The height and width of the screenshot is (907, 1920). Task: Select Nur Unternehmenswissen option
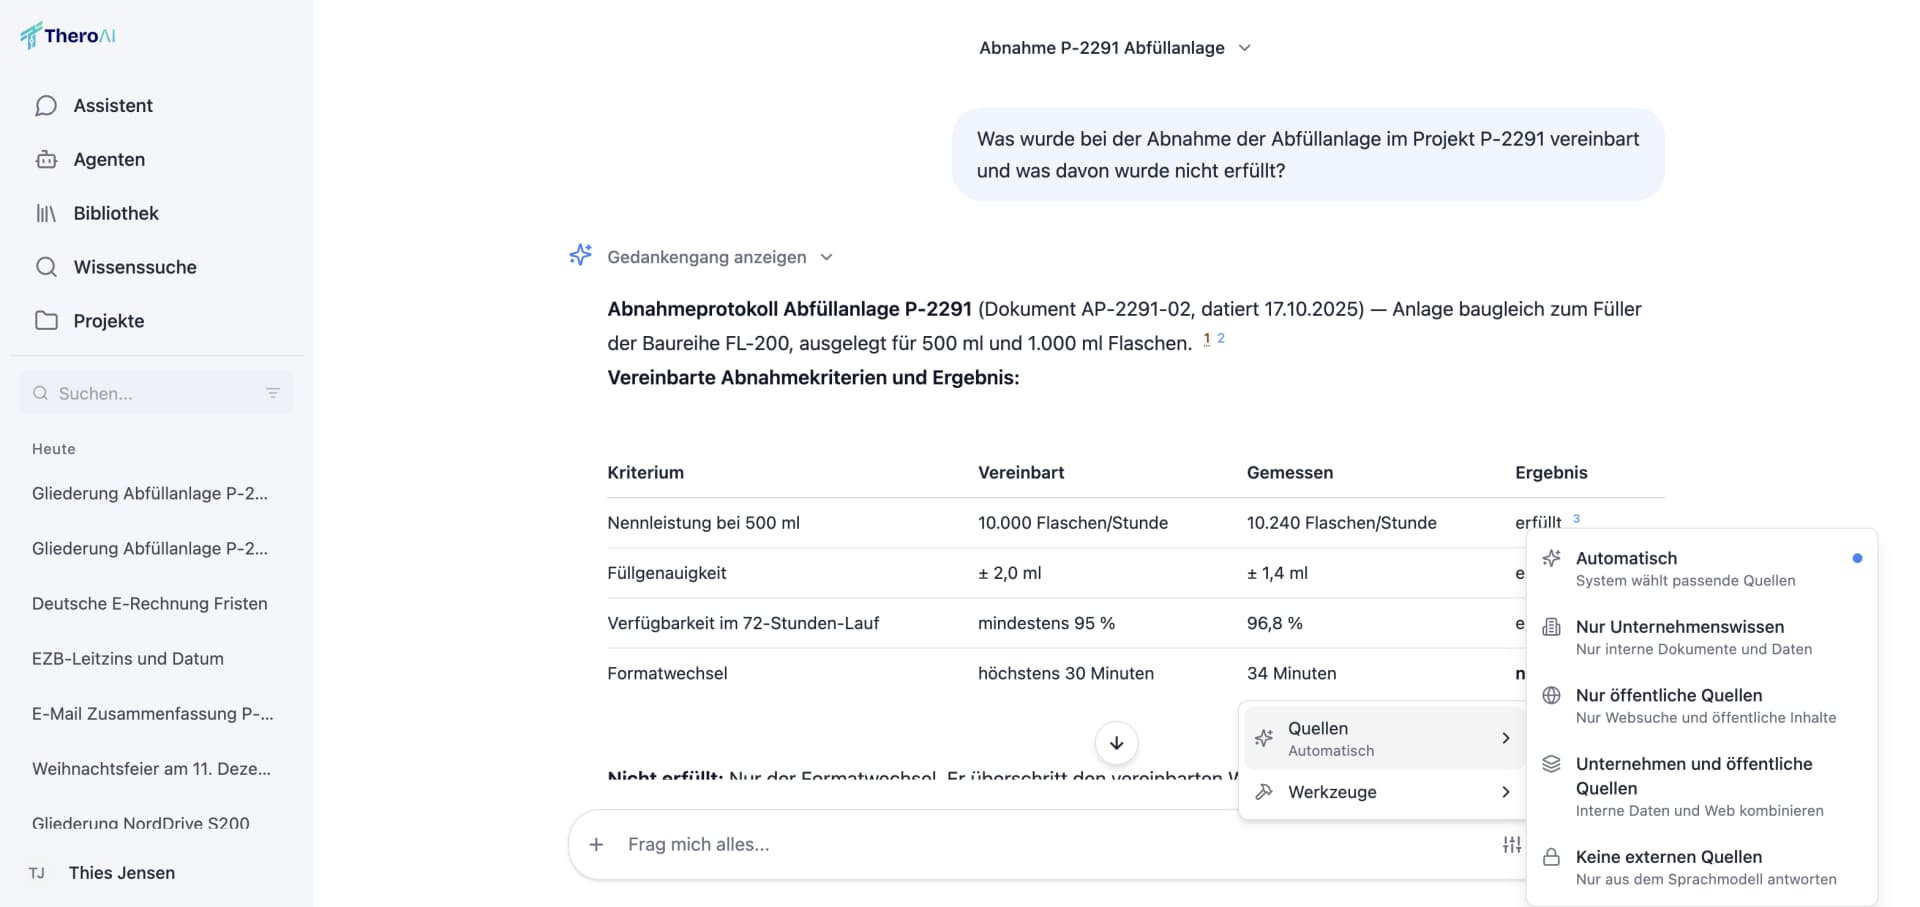point(1701,637)
